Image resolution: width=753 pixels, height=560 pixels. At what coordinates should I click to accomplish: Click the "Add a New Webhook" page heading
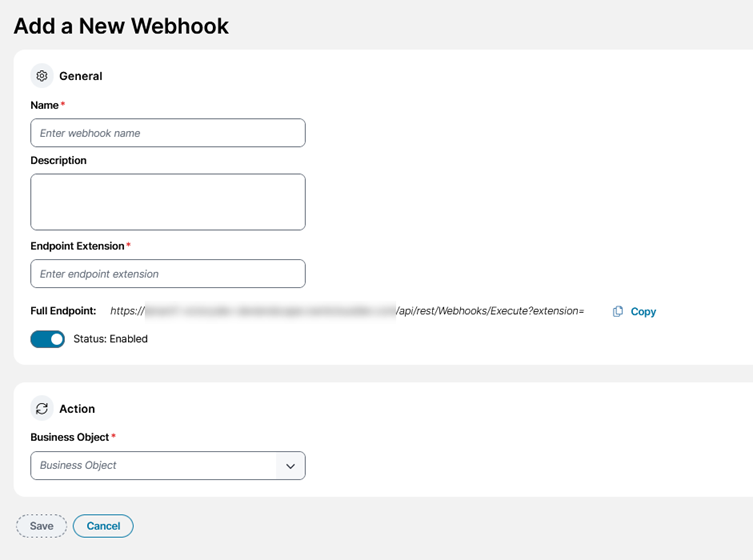coord(121,27)
